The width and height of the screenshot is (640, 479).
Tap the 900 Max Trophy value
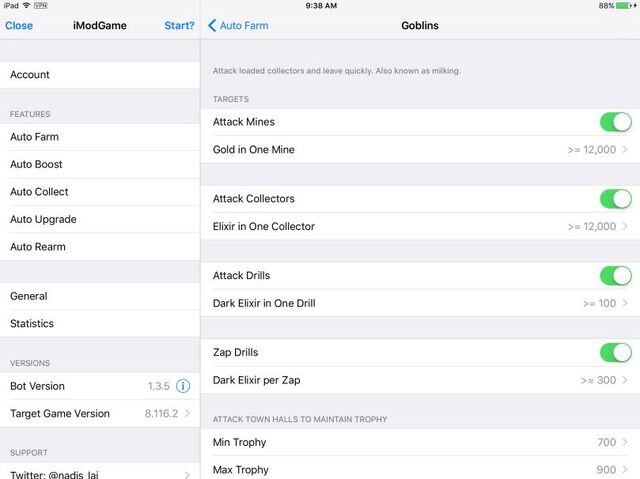click(606, 470)
